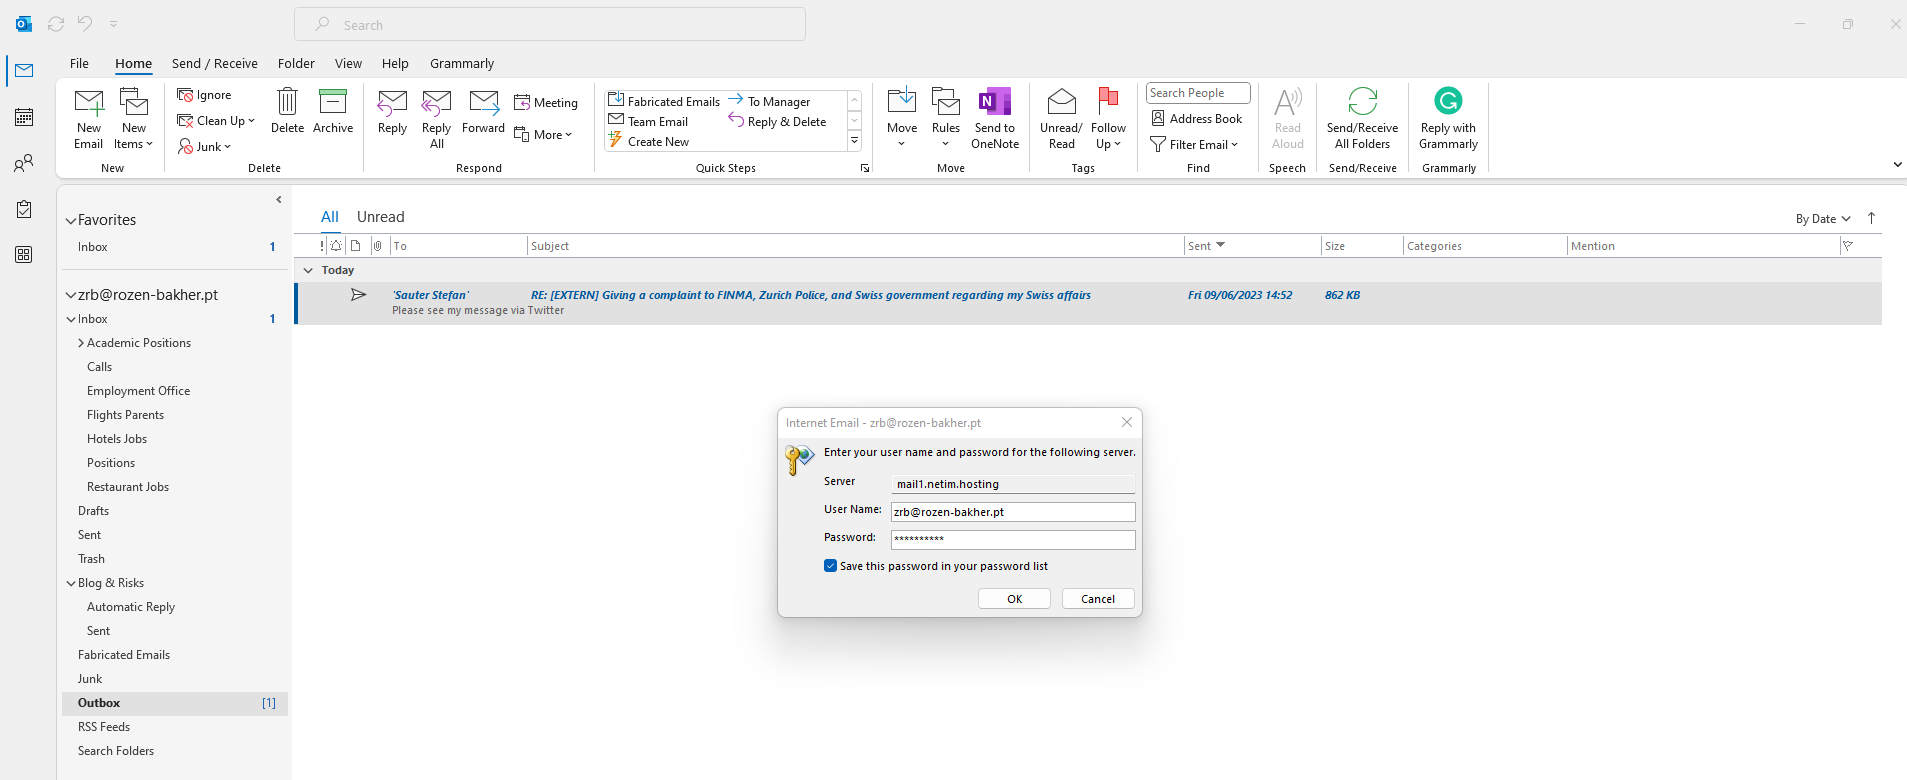This screenshot has height=780, width=1907.
Task: Forward the selected message
Action: coord(483,112)
